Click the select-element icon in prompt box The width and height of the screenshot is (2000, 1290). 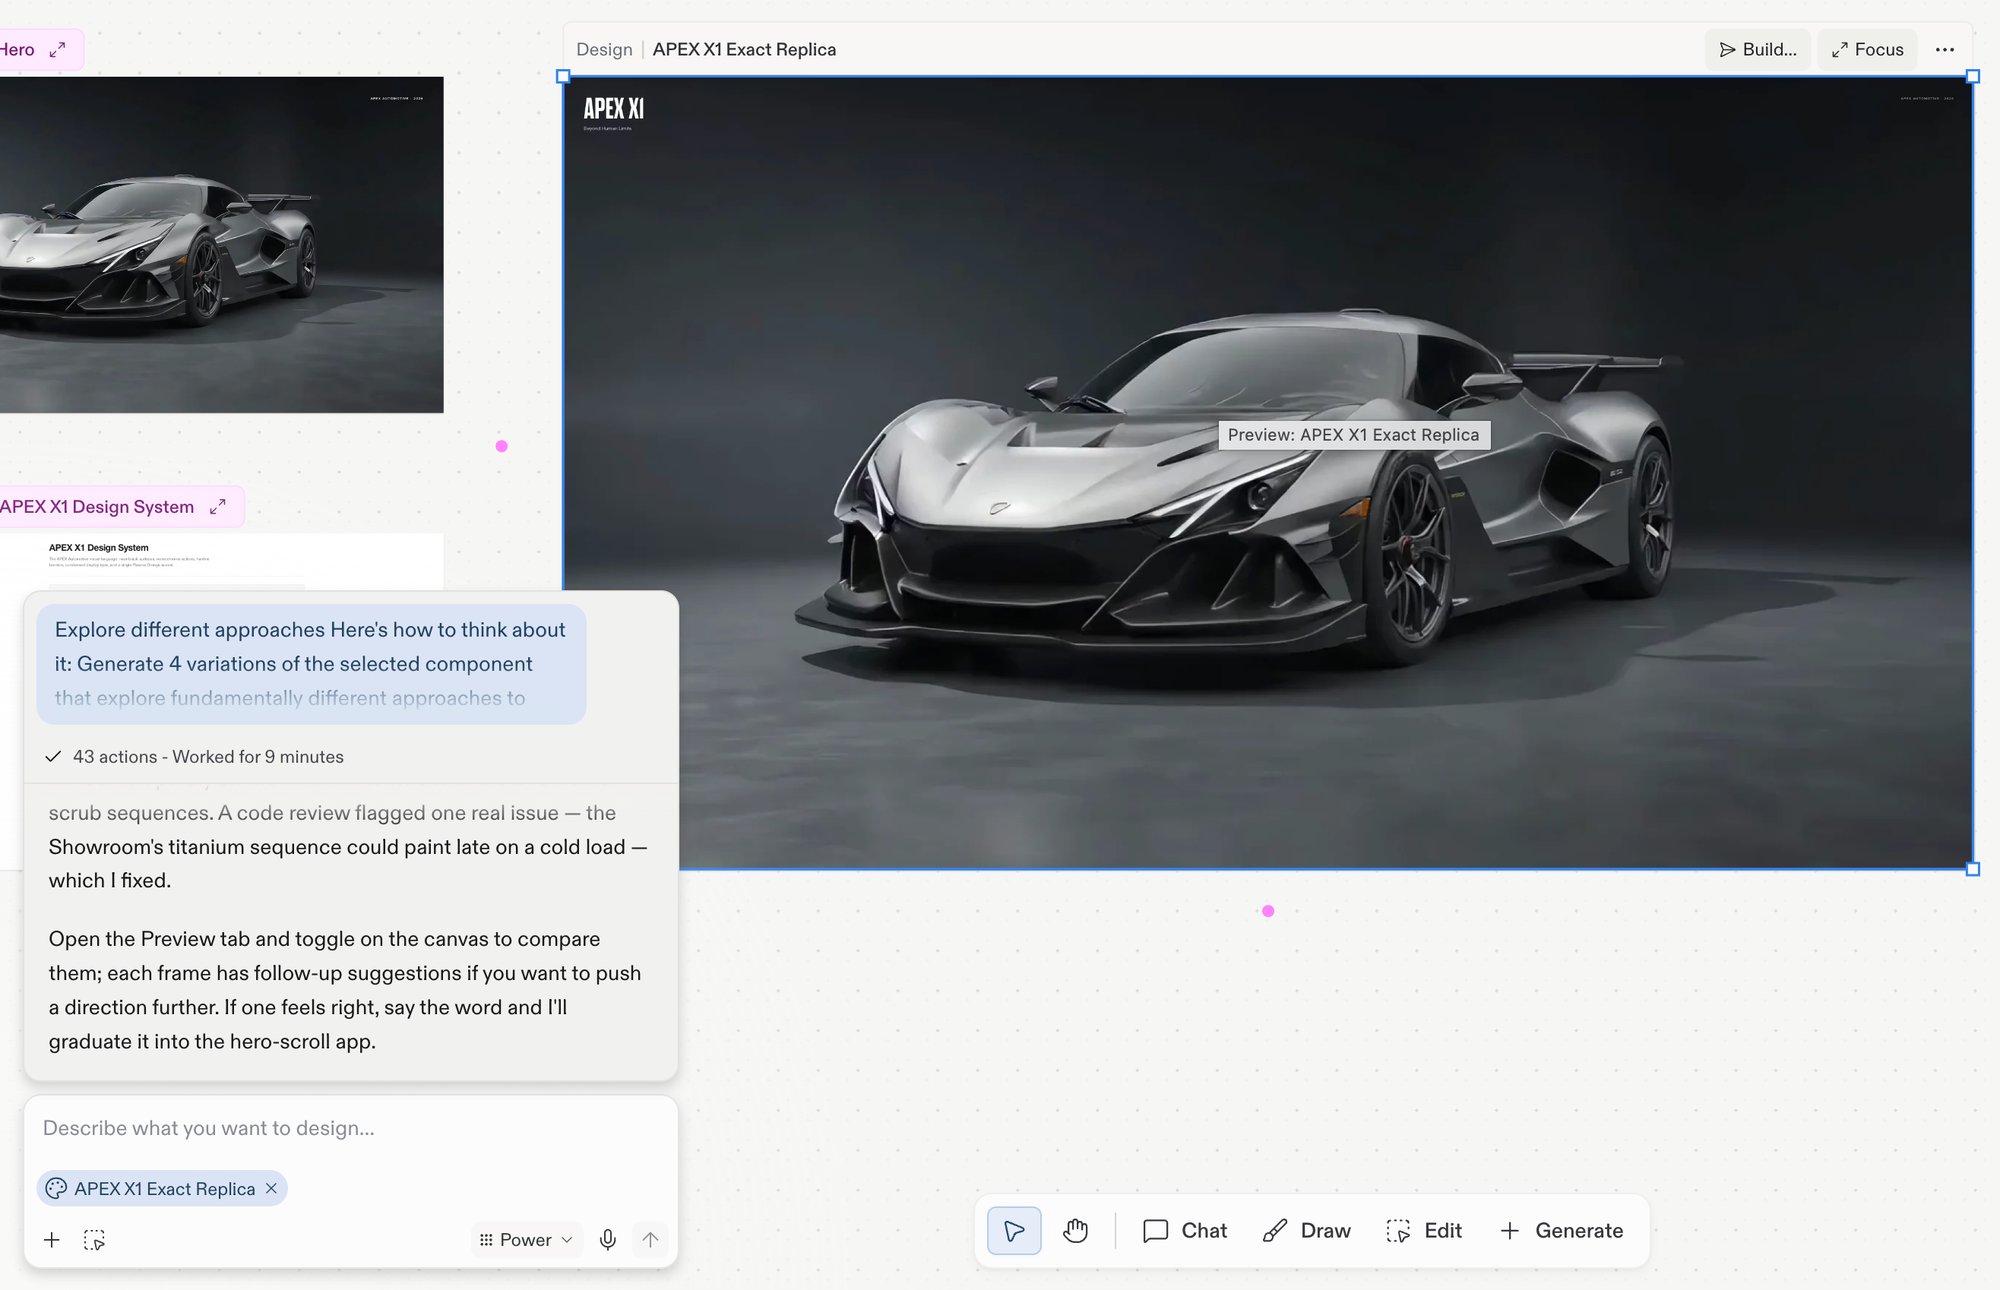pyautogui.click(x=94, y=1240)
